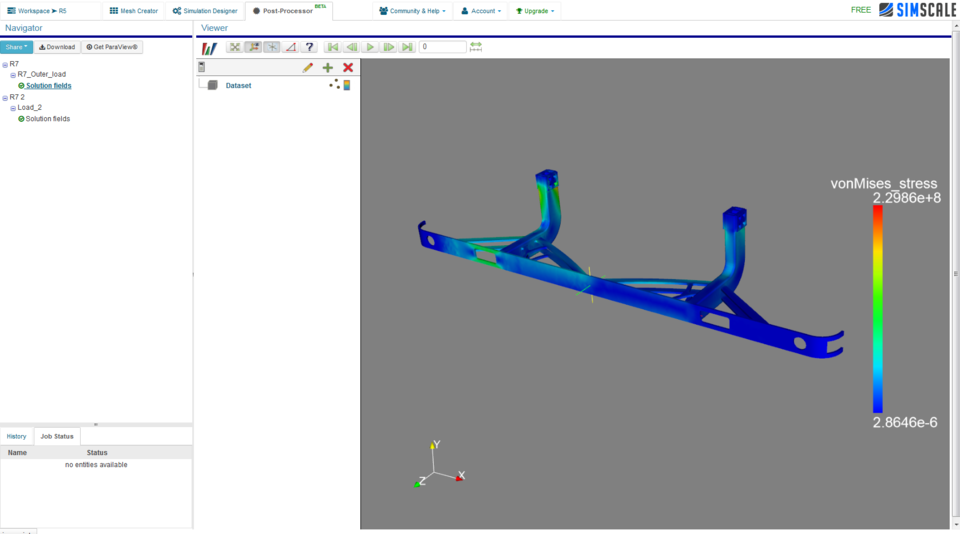Screen dimensions: 960x534
Task: Select Solution fields under Load_2
Action: [x=48, y=119]
